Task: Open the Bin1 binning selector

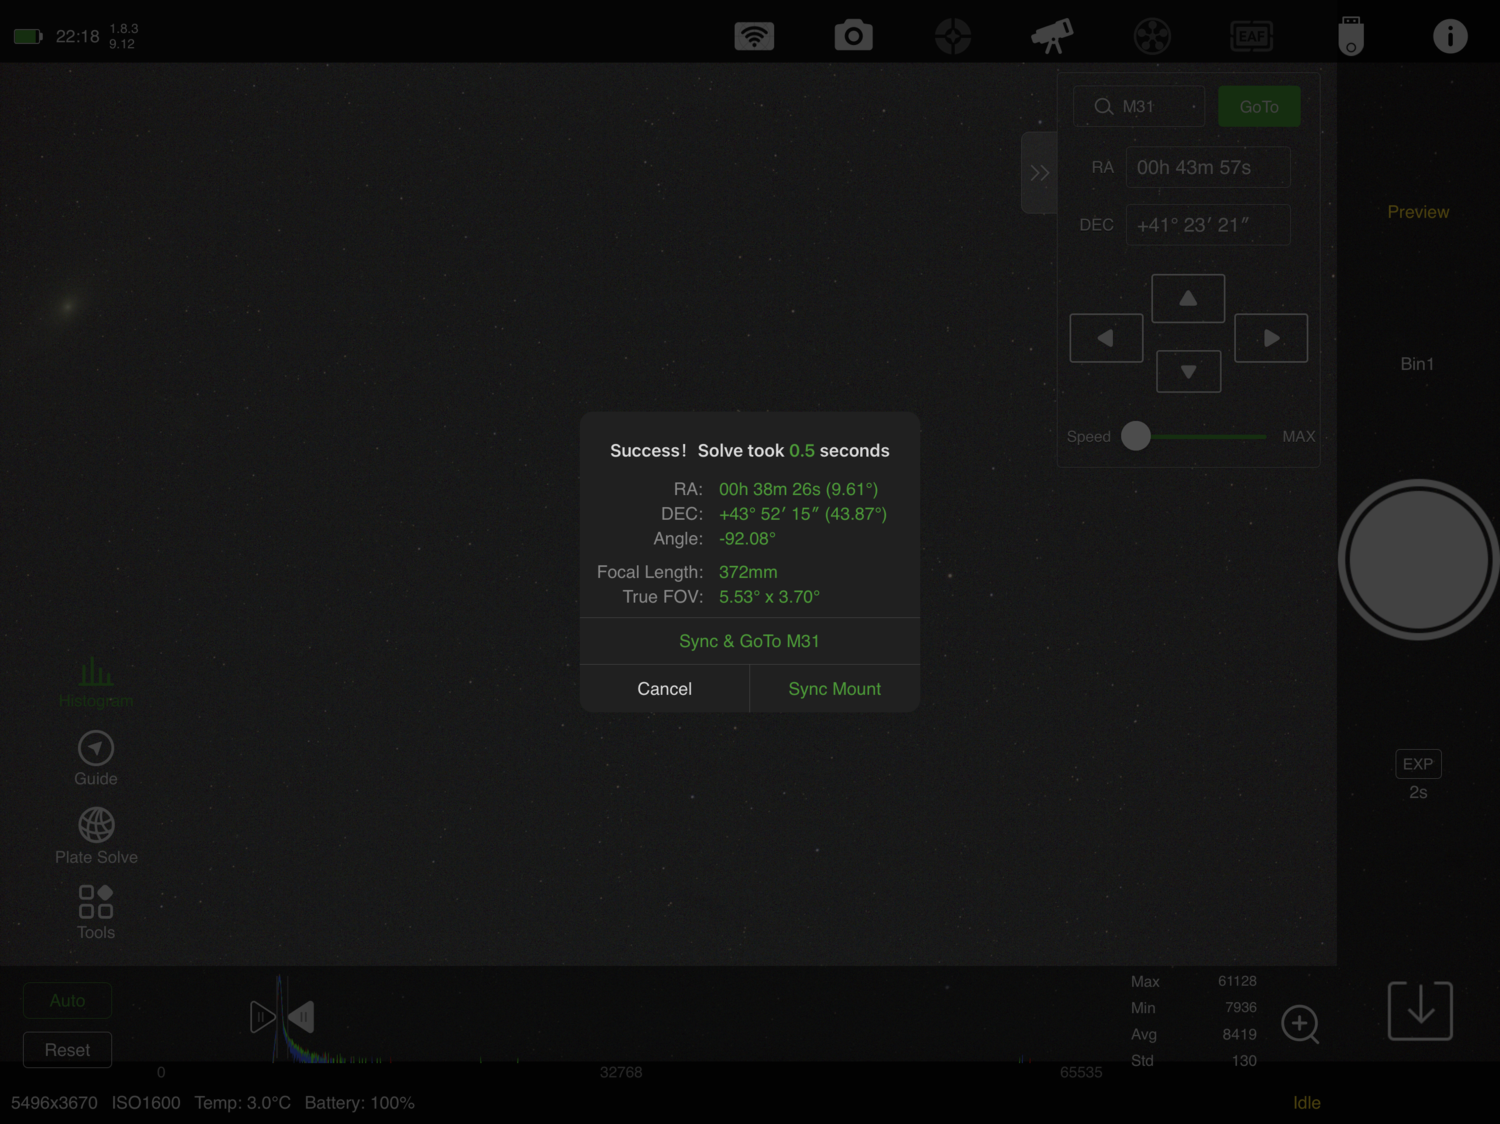Action: tap(1417, 364)
